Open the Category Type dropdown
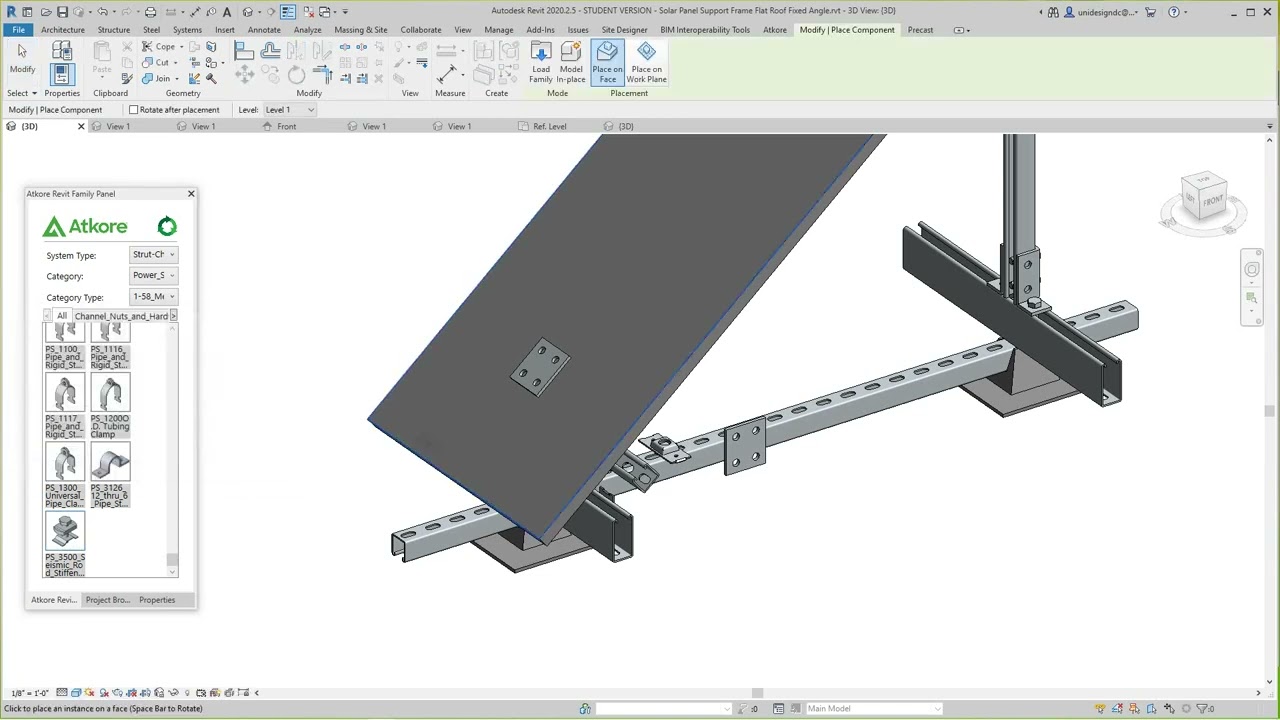Screen dimensions: 1280x720 (x=154, y=297)
